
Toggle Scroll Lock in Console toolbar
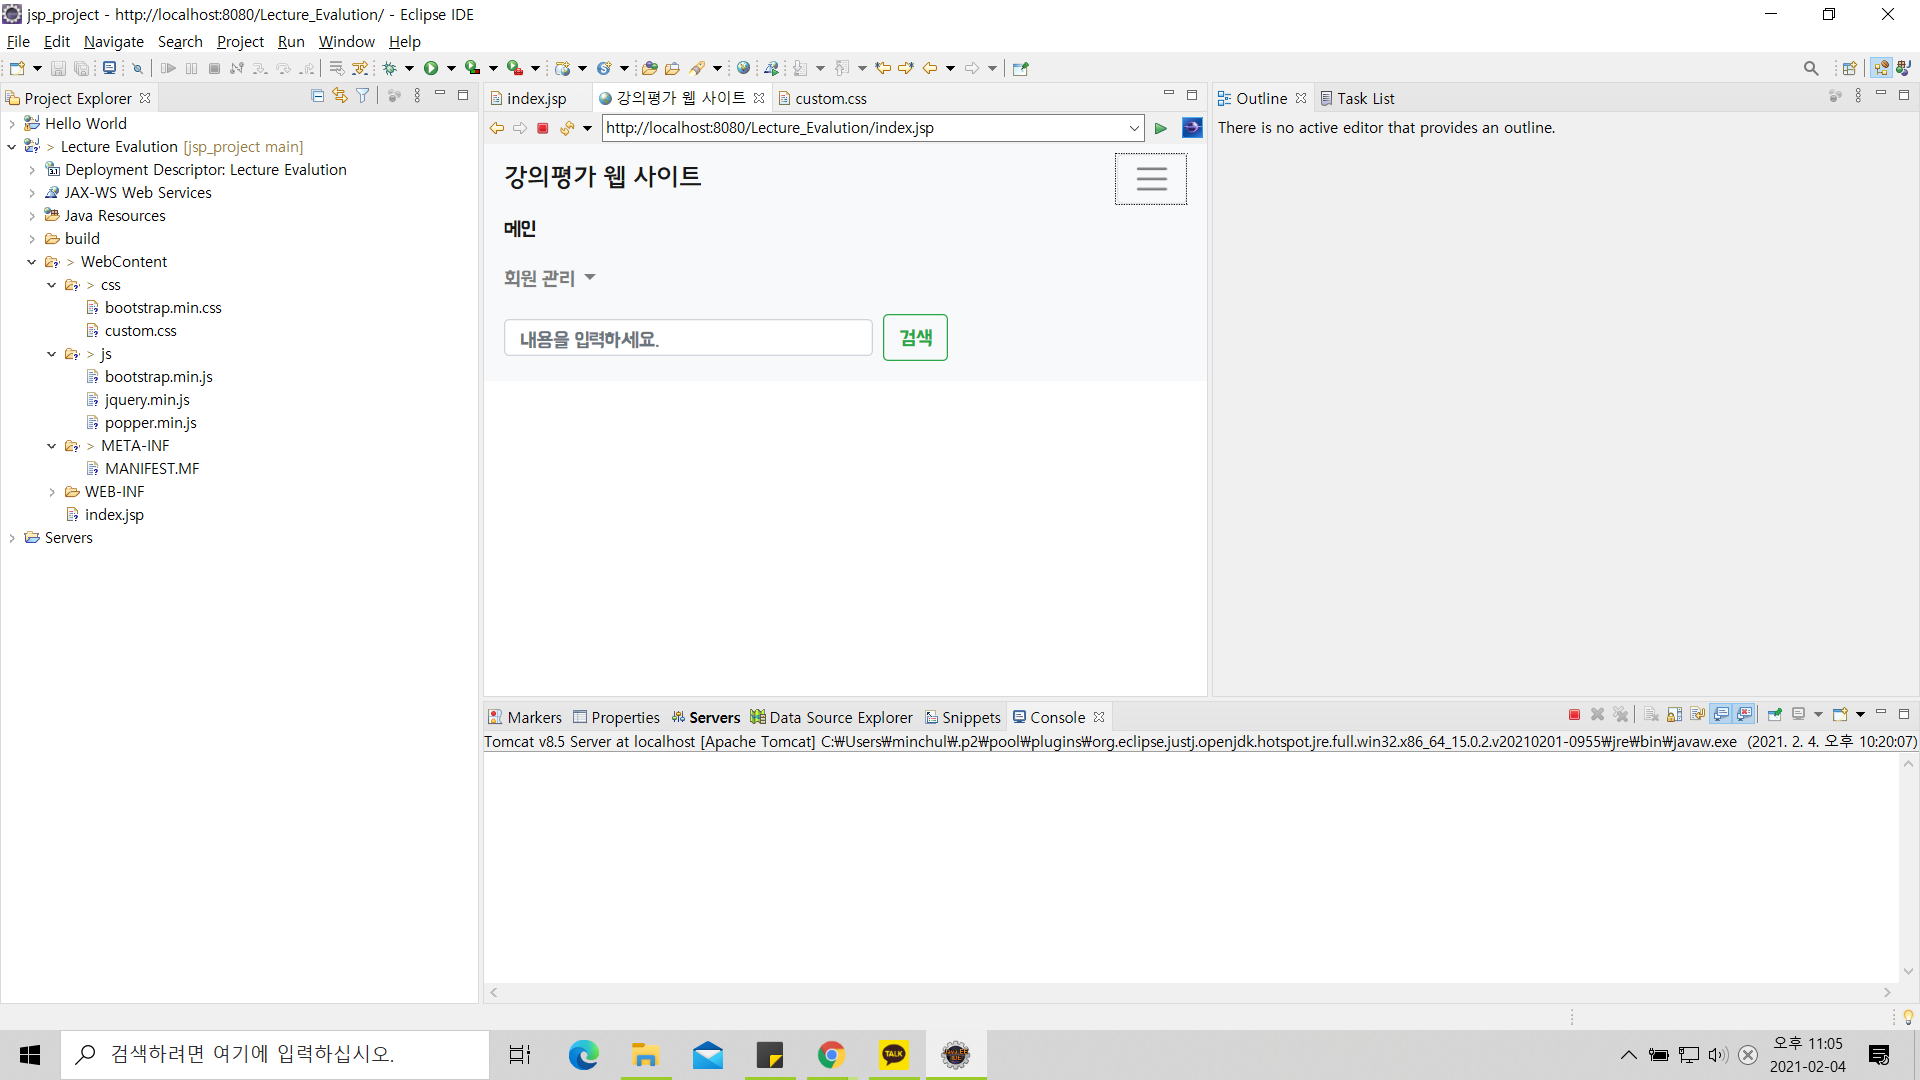coord(1675,715)
